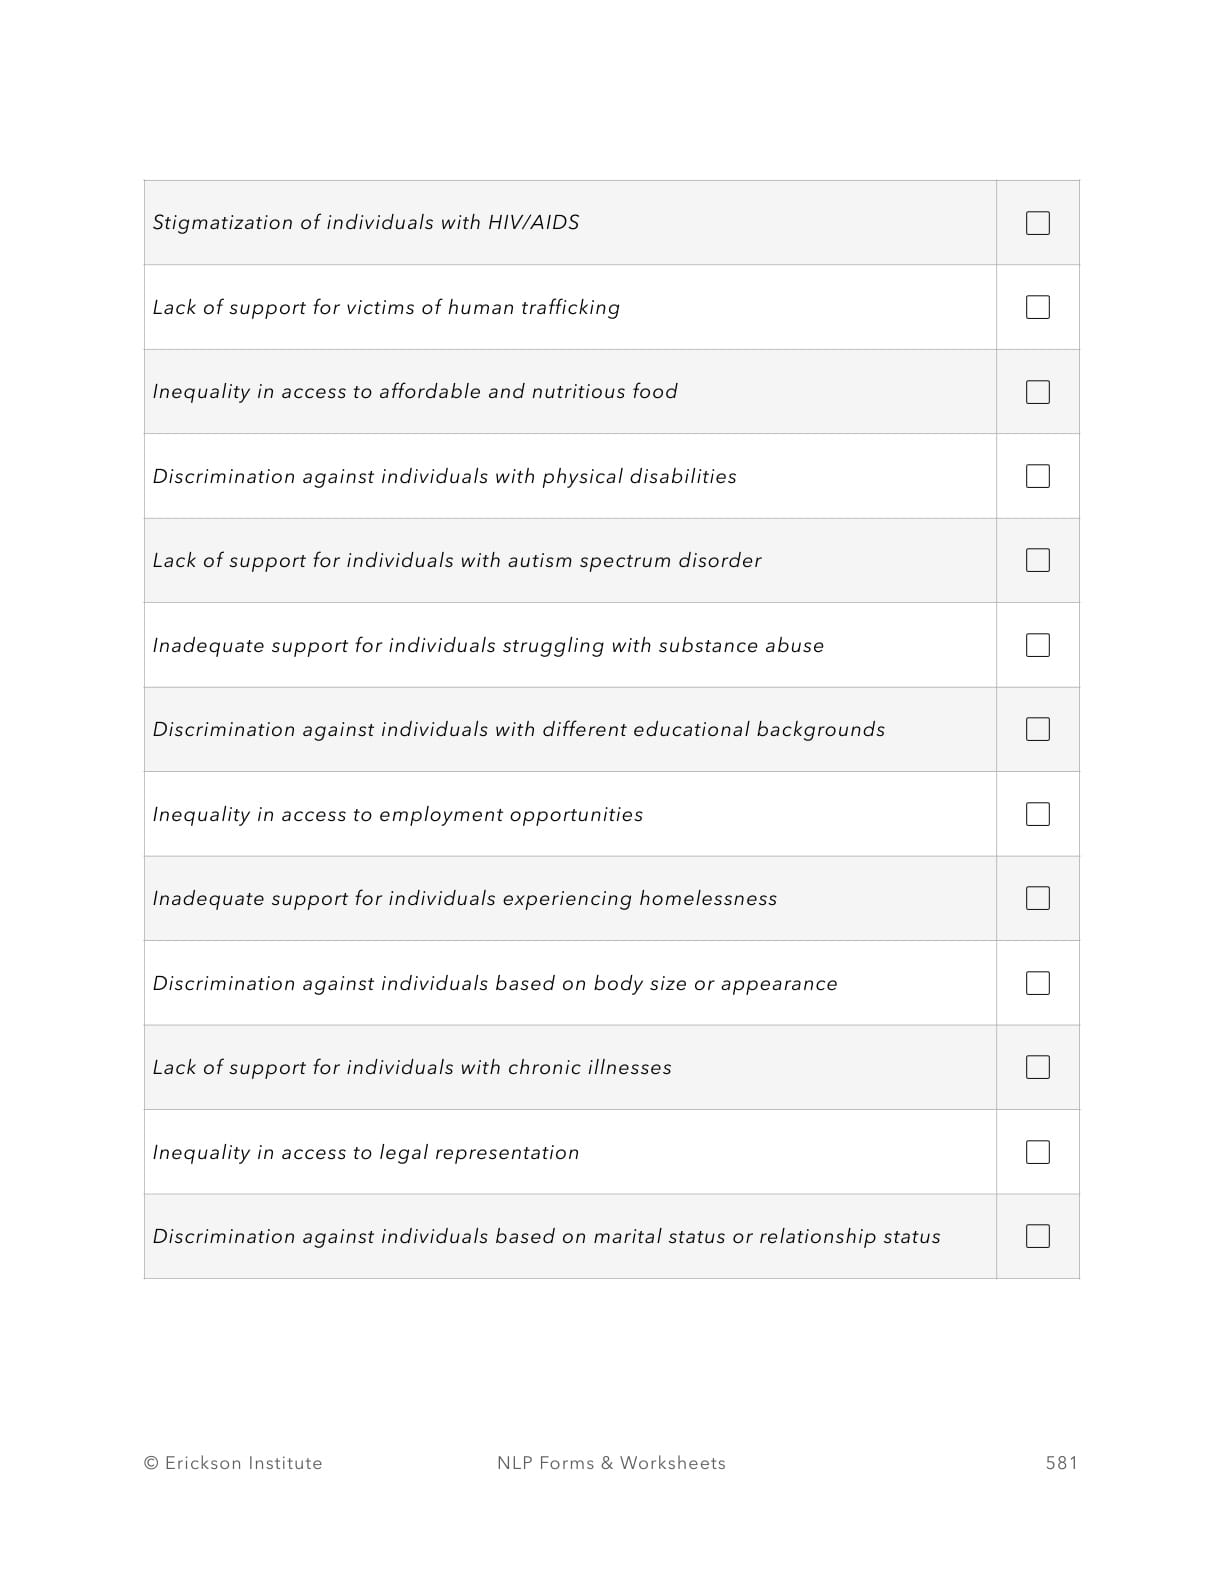Click the NLP Forms & Worksheets footer
The height and width of the screenshot is (1584, 1224).
point(611,1463)
